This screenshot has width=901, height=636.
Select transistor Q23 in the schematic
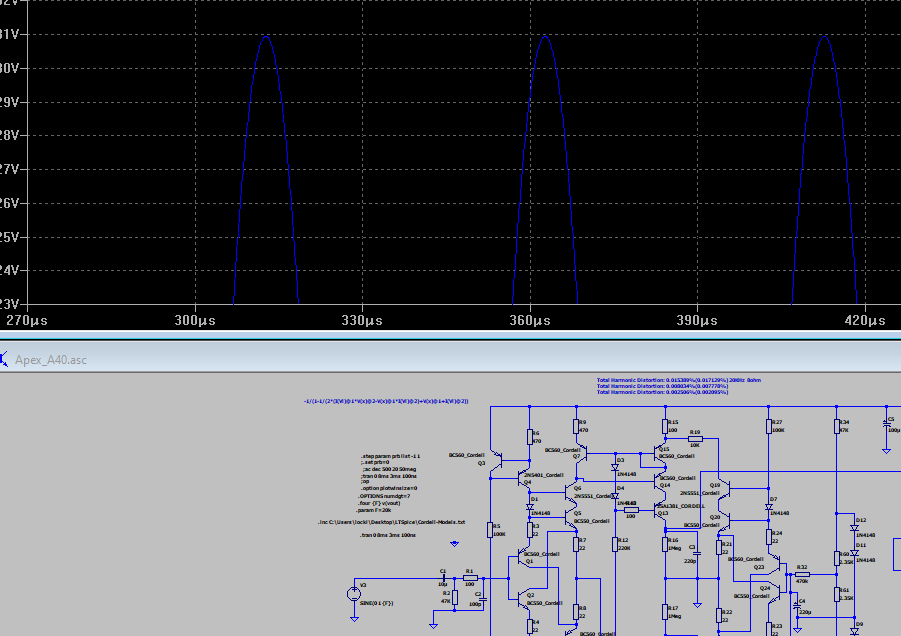775,563
